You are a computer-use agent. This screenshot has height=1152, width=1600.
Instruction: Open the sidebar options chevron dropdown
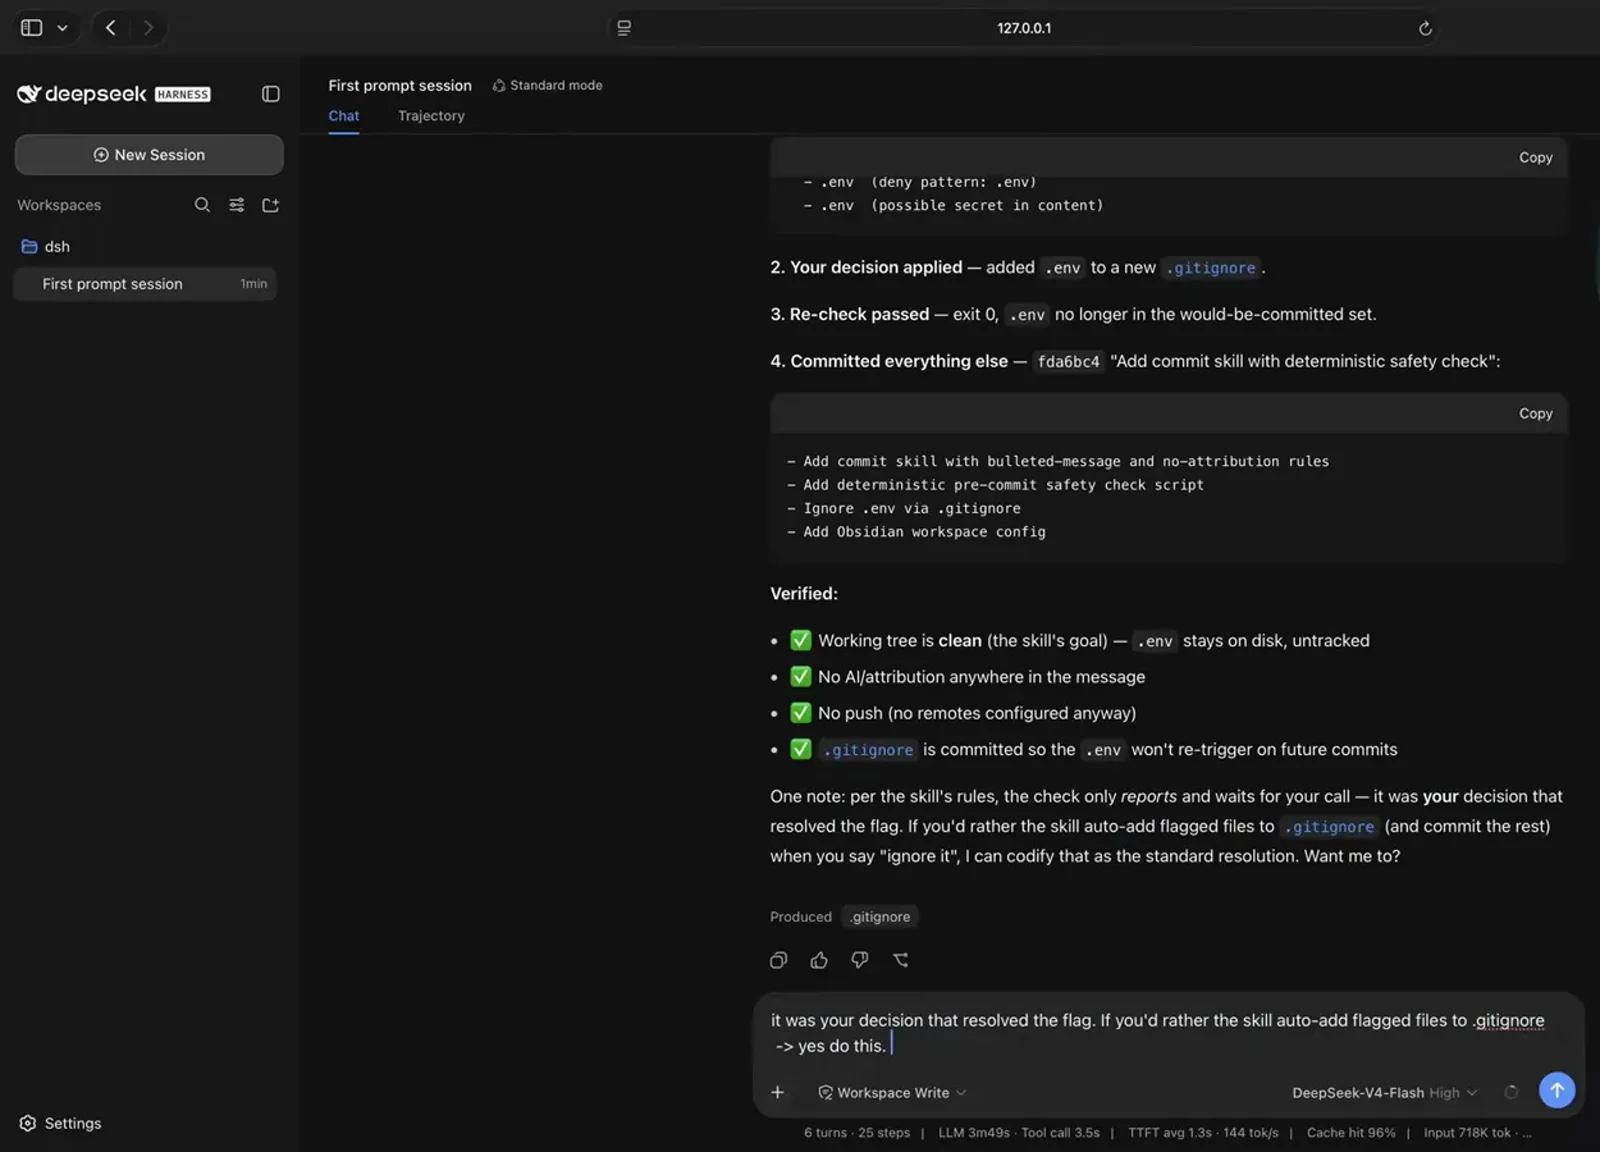point(62,28)
